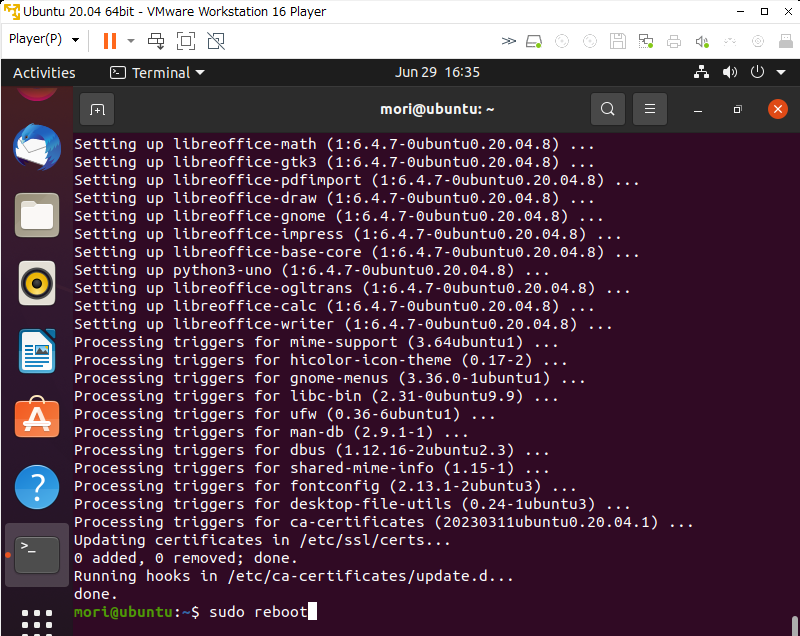Screen dimensions: 800x636
Task: Click 'Processing triggers for fontconfig' line
Action: tap(325, 486)
